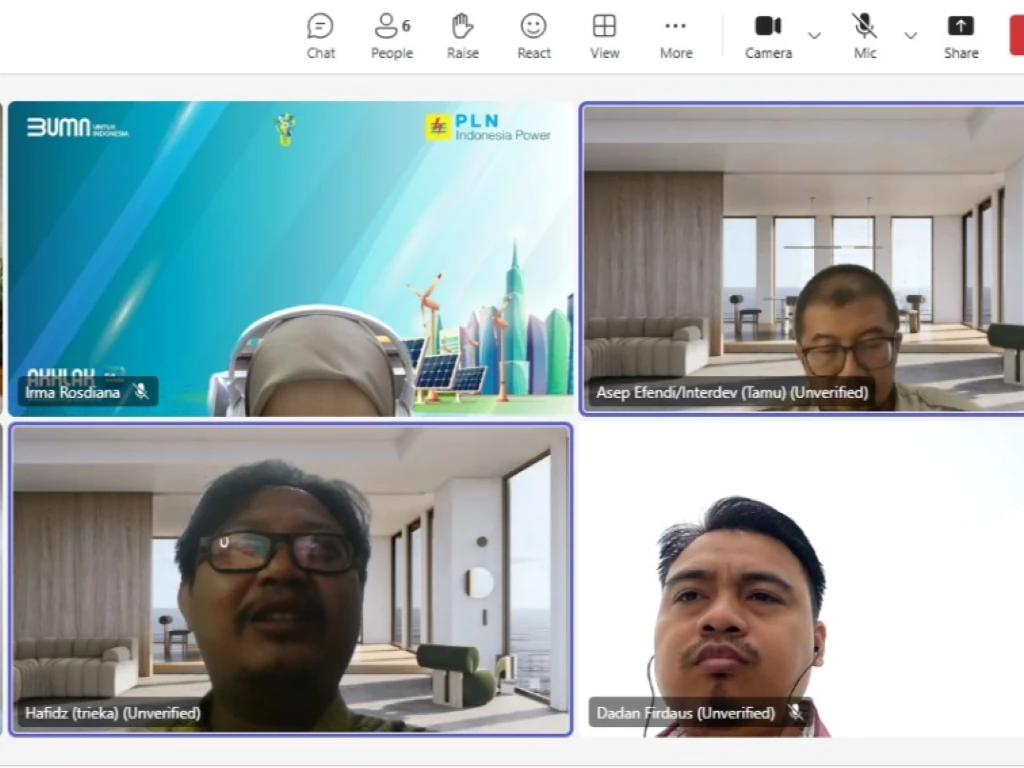
Task: Click the red Leave button
Action: tap(1016, 36)
